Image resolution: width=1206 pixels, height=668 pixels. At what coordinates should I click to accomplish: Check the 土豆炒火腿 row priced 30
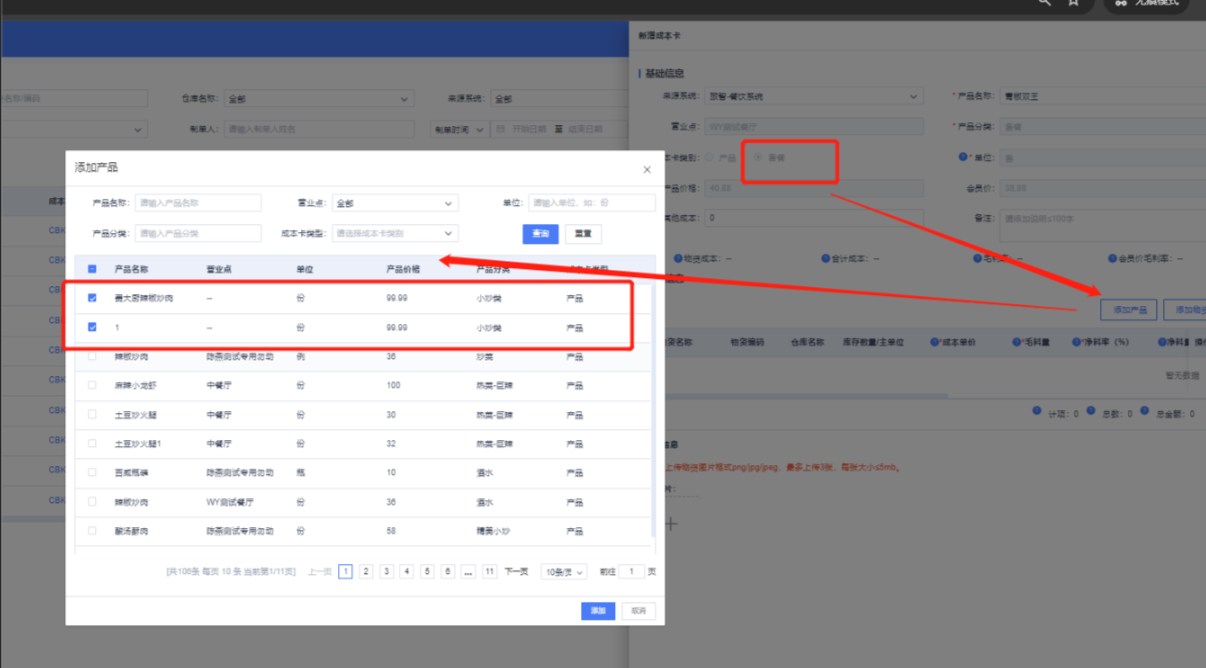(92, 414)
